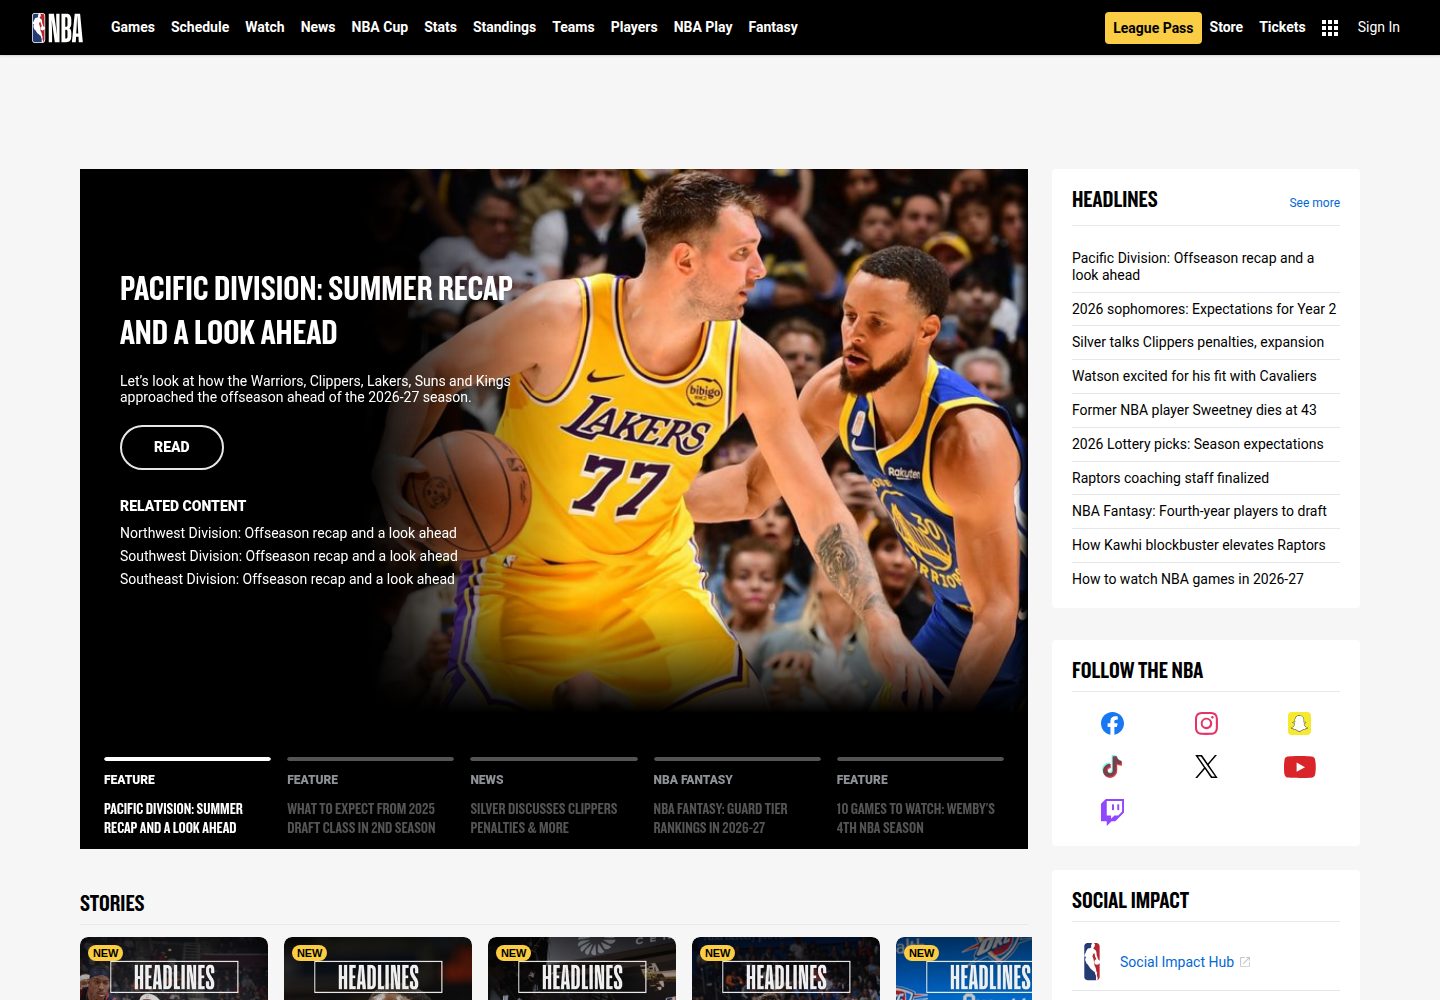Viewport: 1440px width, 1000px height.
Task: Open headline Watson excited for Cavaliers fit
Action: pos(1194,376)
